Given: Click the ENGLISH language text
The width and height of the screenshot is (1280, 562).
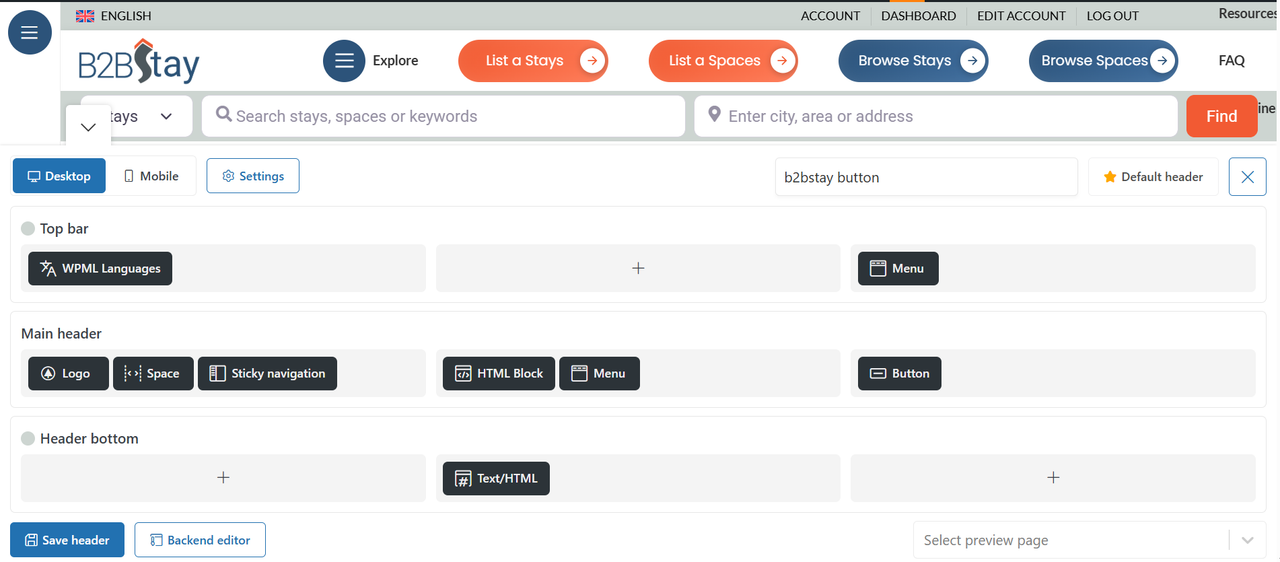Looking at the screenshot, I should point(126,16).
